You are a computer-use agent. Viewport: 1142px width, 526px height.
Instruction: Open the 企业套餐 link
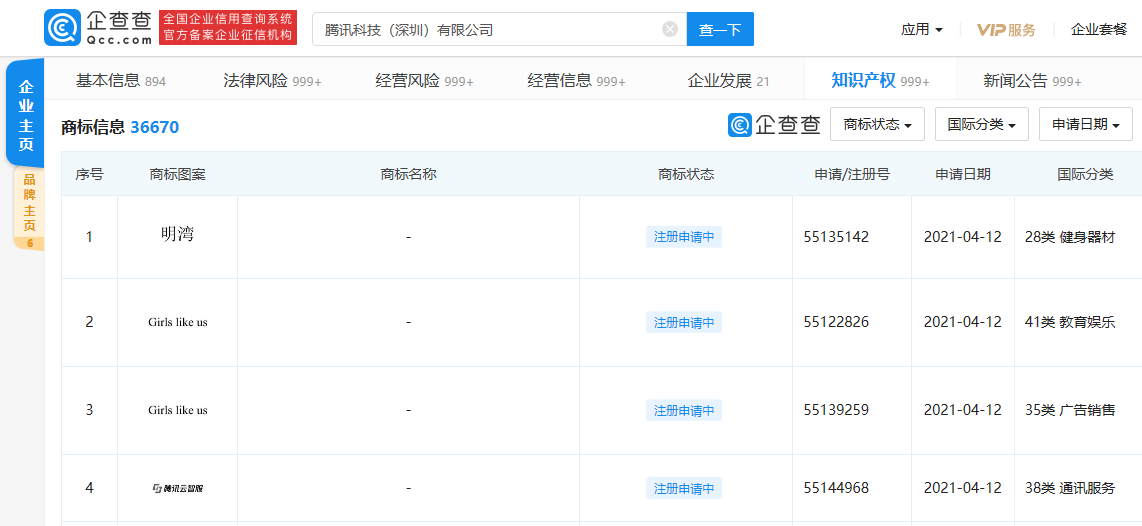1099,30
